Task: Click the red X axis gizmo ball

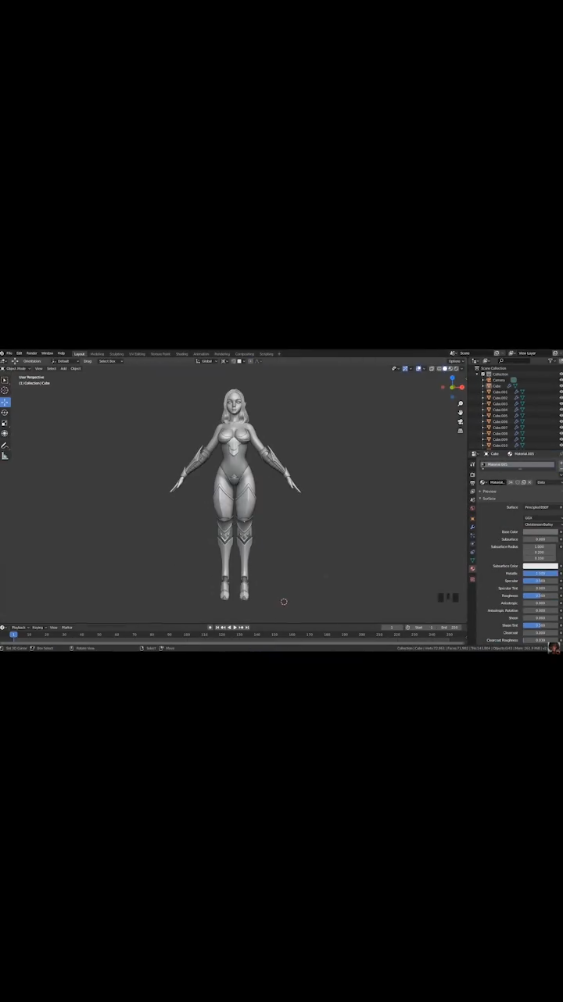Action: pyautogui.click(x=461, y=387)
